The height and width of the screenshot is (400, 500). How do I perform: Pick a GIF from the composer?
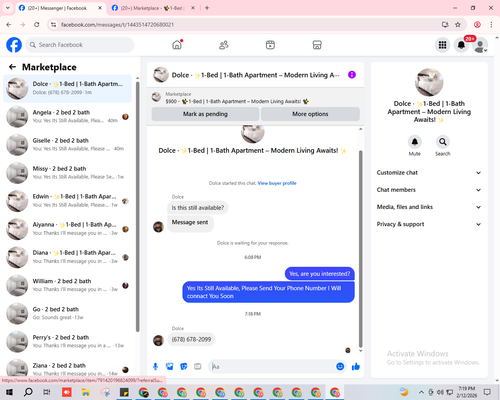click(x=198, y=367)
